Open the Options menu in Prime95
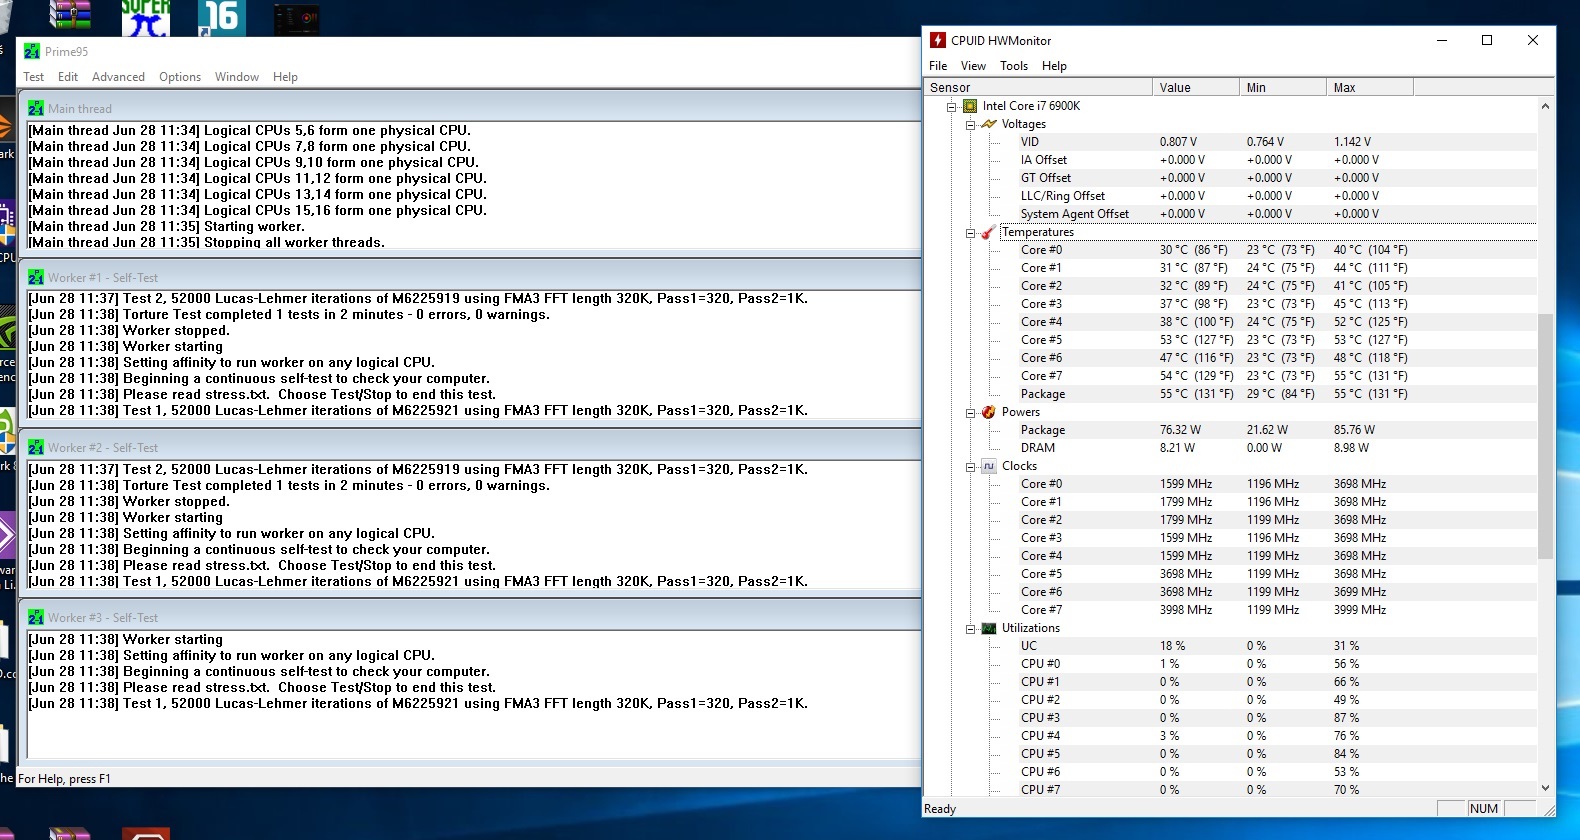The height and width of the screenshot is (840, 1580). pyautogui.click(x=180, y=77)
